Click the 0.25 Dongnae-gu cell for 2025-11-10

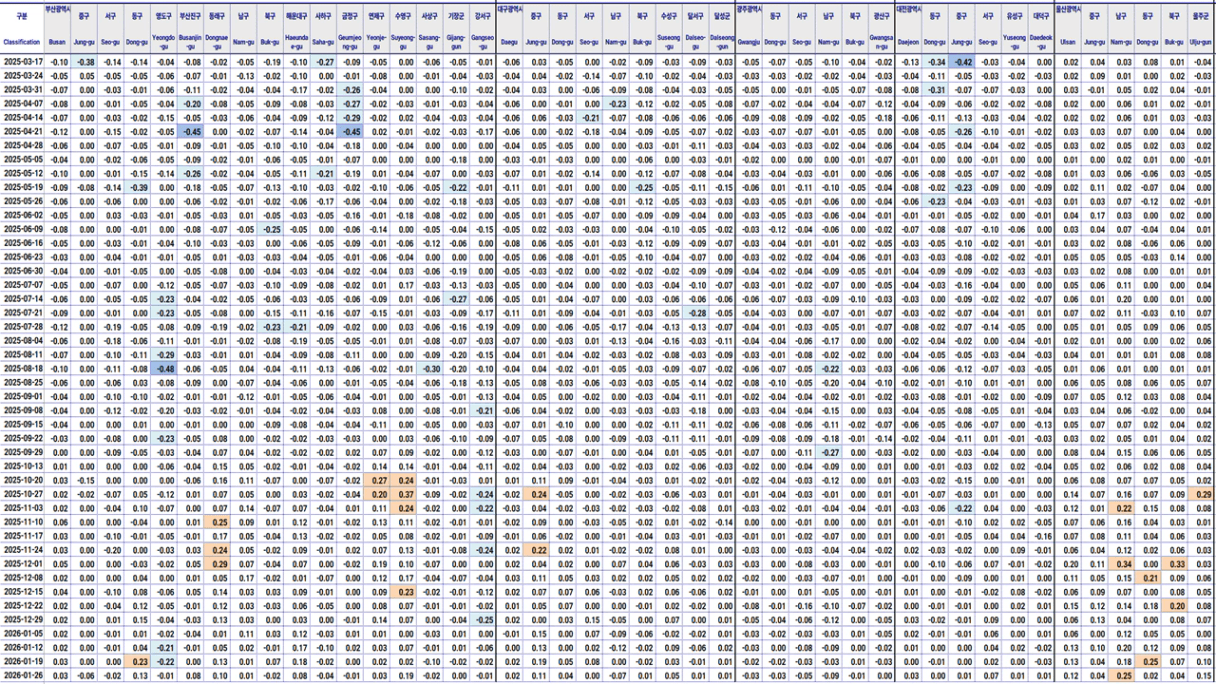[218, 522]
